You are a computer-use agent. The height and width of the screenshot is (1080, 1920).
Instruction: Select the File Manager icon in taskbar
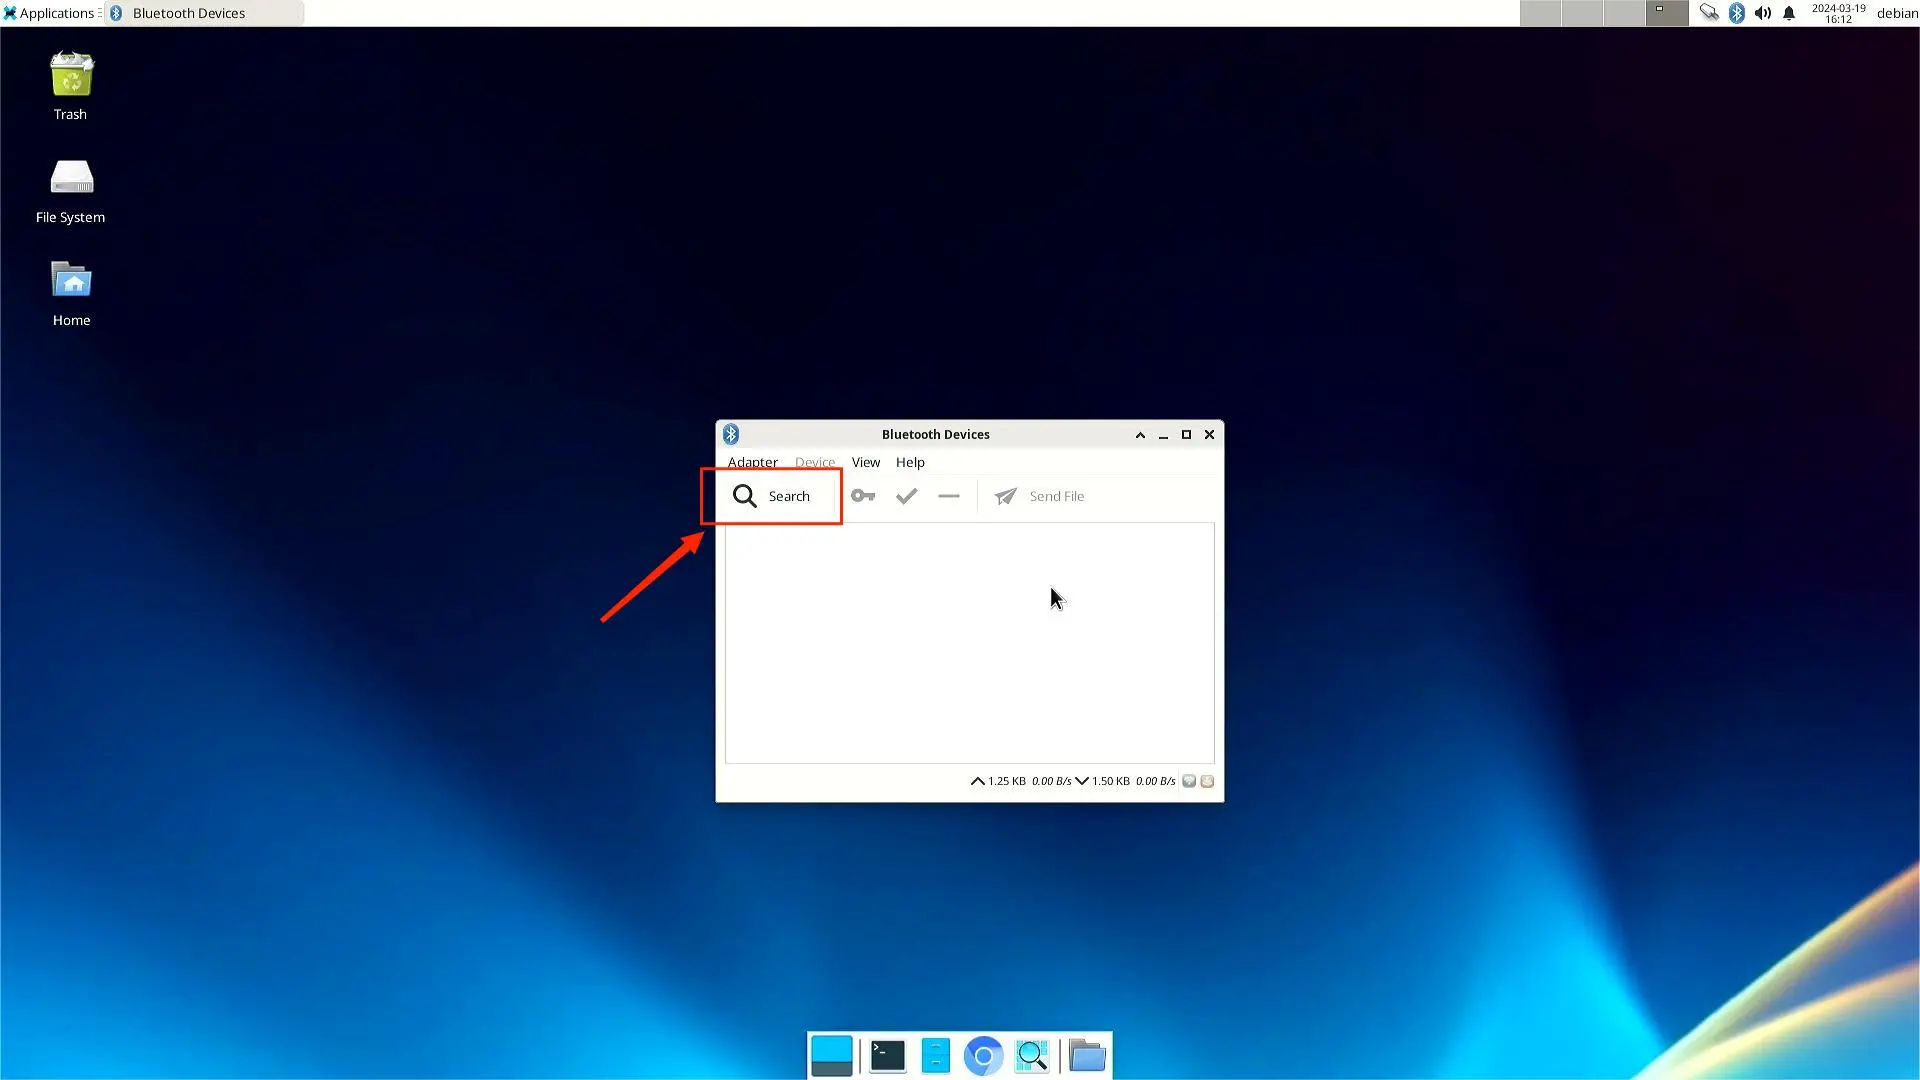935,1055
